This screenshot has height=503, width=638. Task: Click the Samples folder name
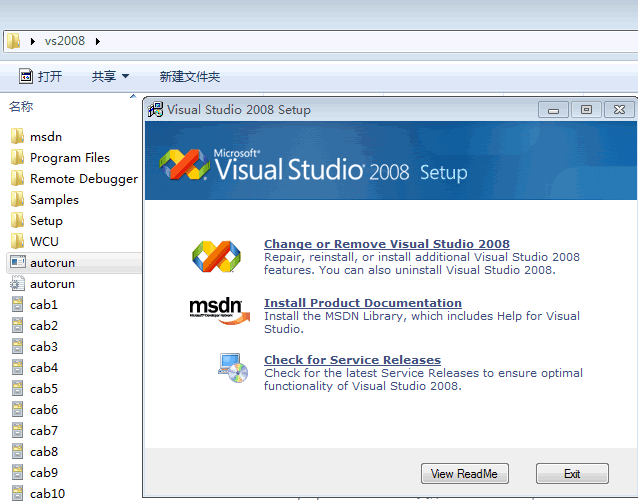[54, 200]
